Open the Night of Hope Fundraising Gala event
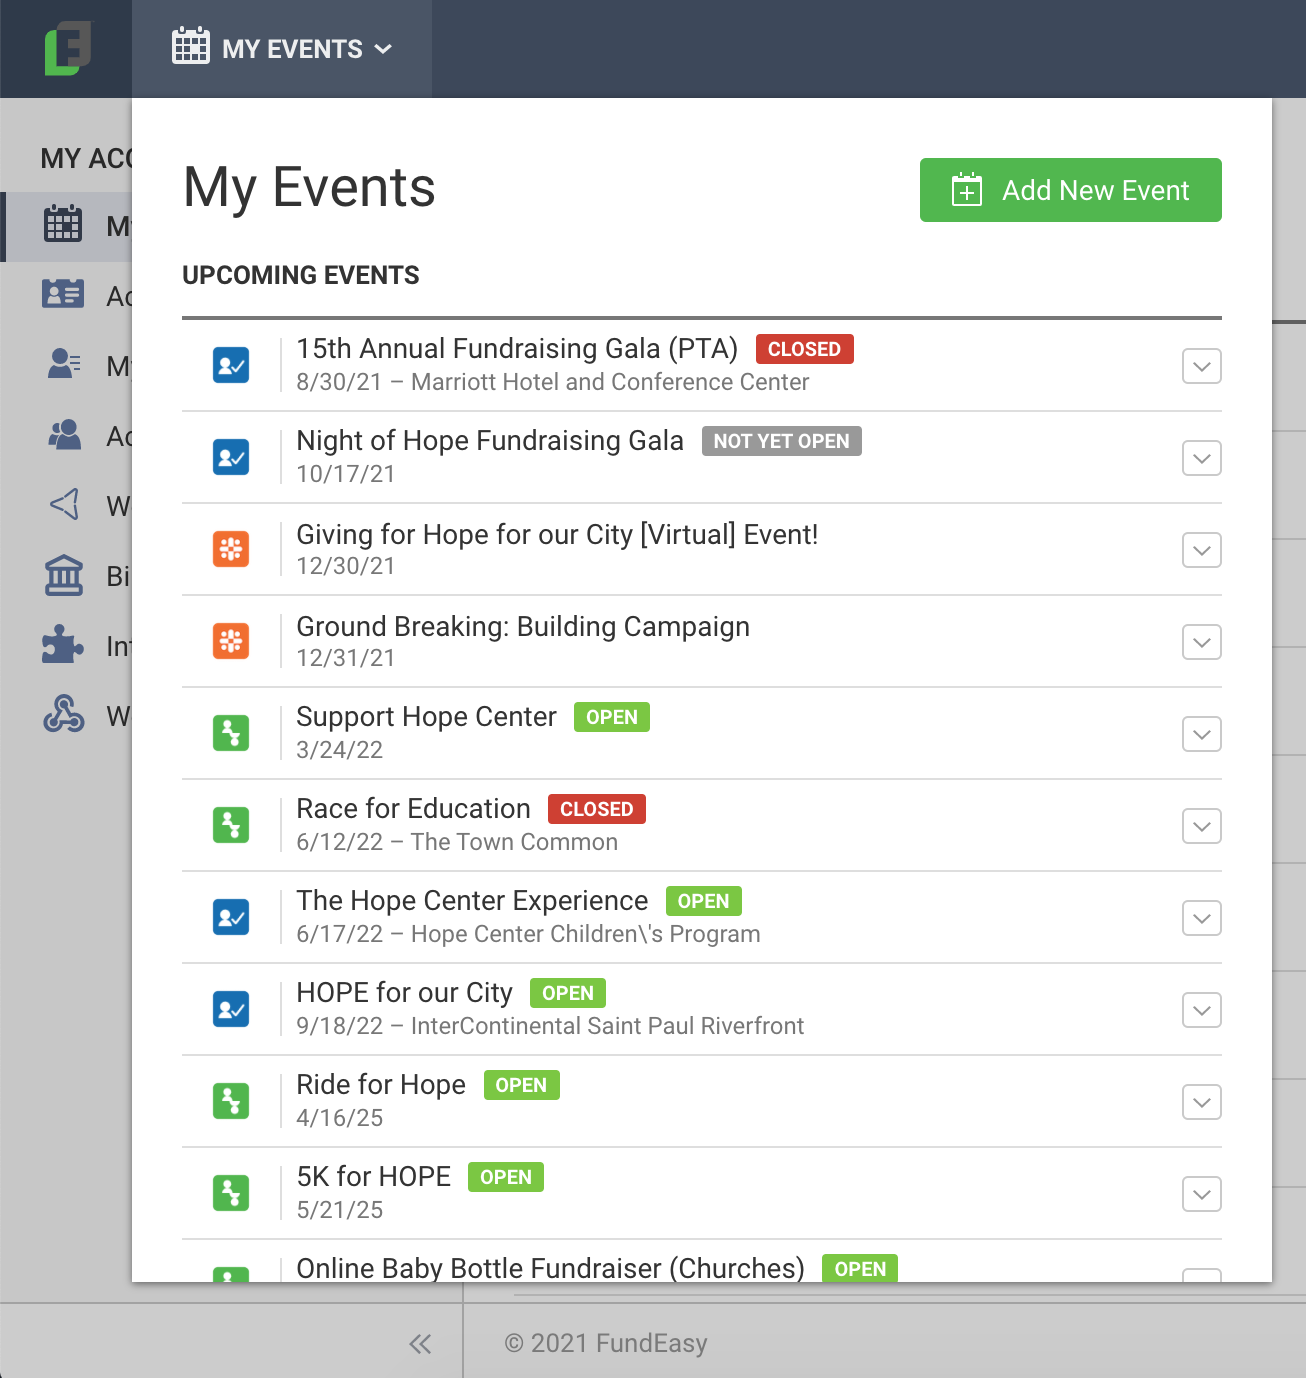 (490, 441)
